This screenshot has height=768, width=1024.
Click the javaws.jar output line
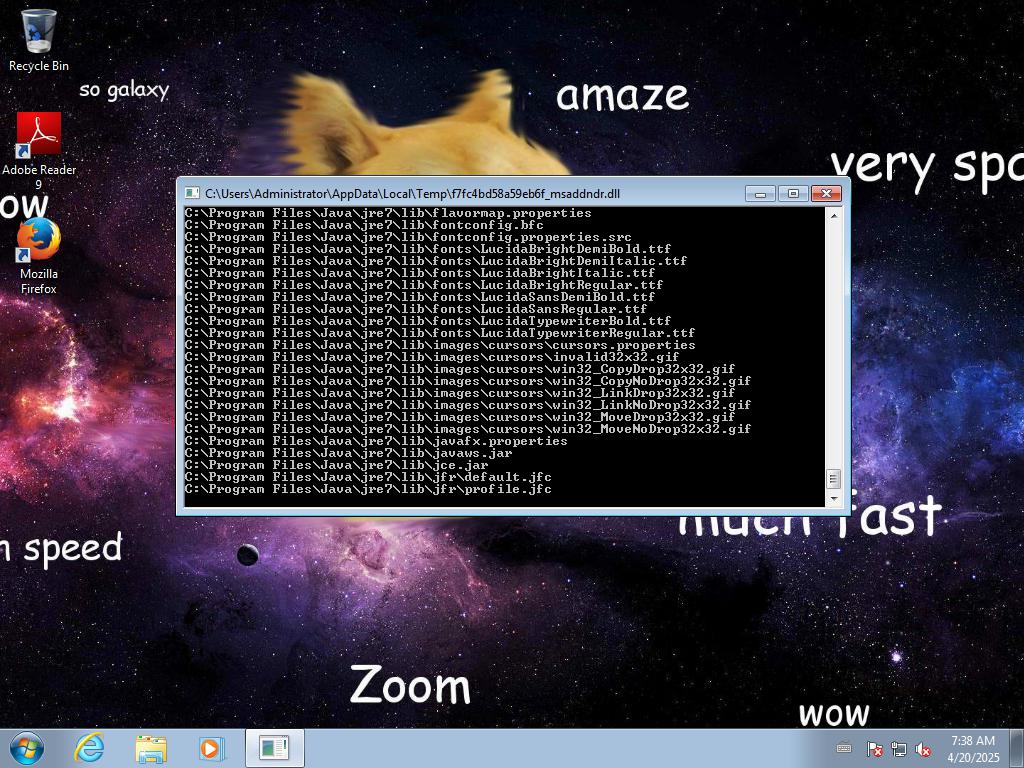pos(348,453)
